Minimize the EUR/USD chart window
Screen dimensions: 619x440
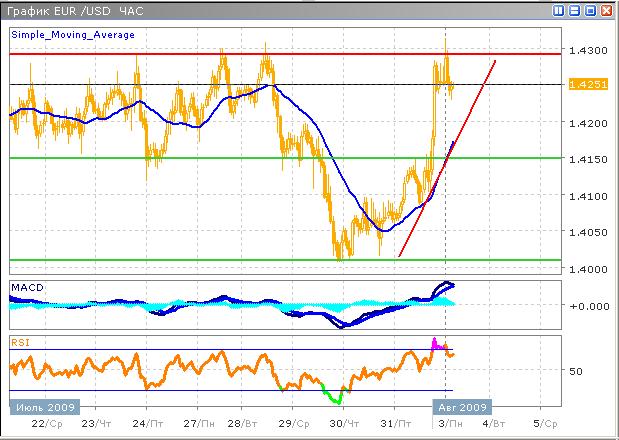coord(575,10)
